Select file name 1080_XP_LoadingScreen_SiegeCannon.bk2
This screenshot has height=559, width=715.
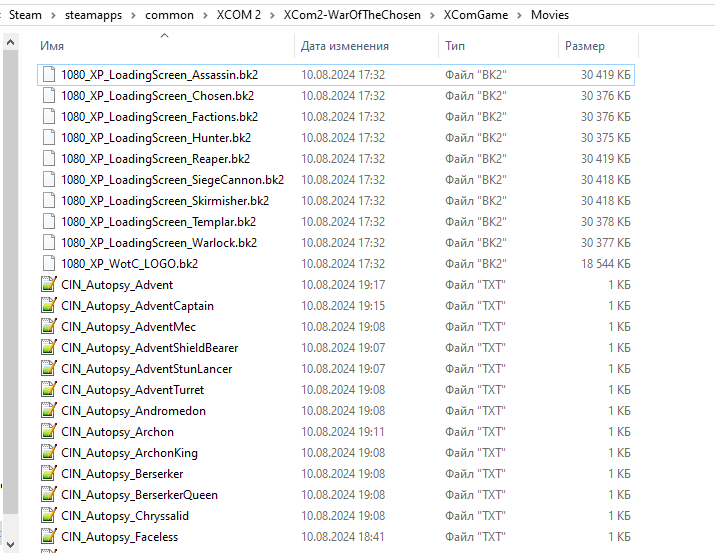point(172,180)
